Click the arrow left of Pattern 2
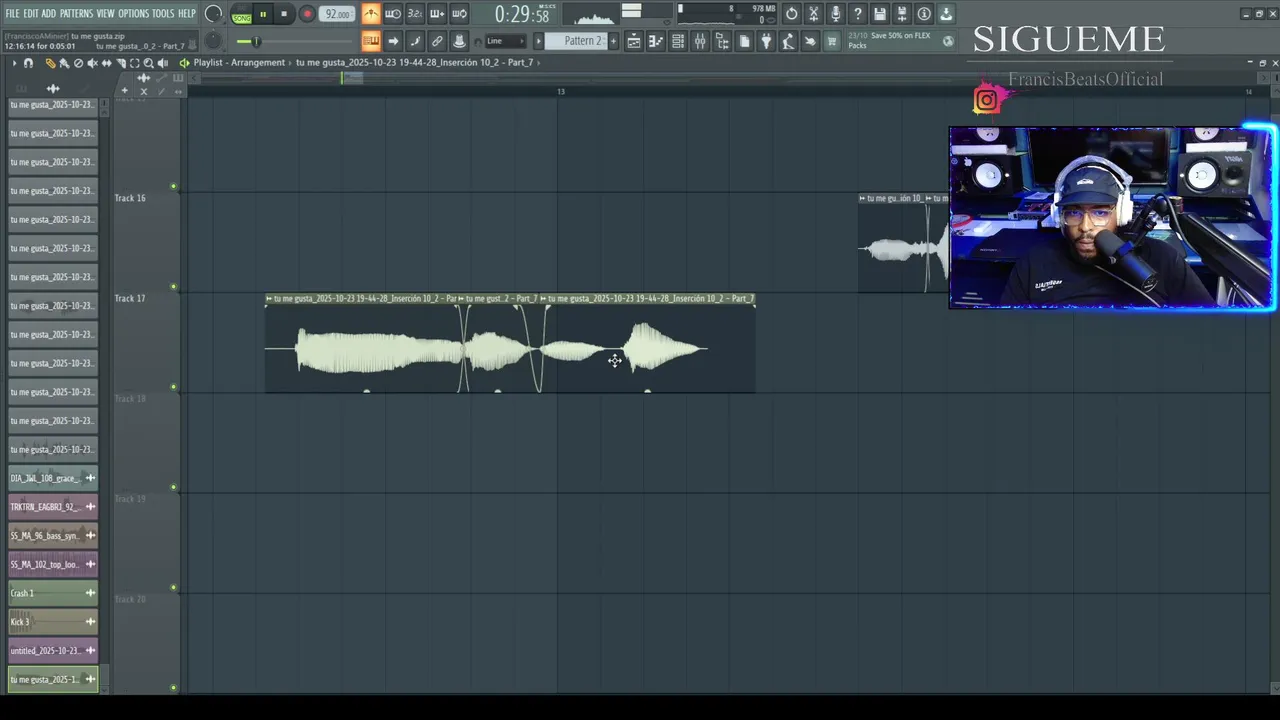1280x720 pixels. (538, 41)
